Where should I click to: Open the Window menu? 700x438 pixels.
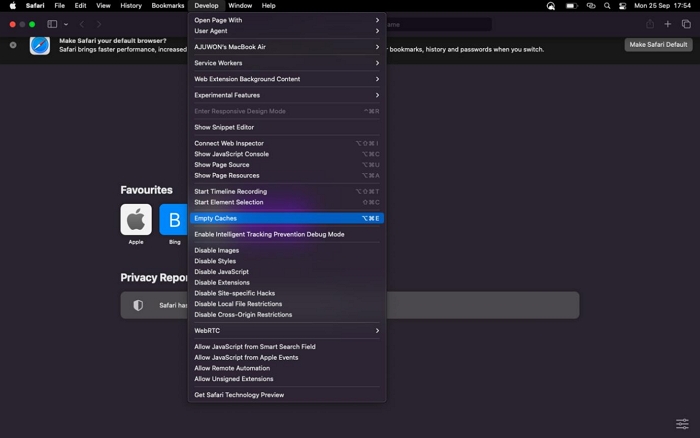pos(240,6)
